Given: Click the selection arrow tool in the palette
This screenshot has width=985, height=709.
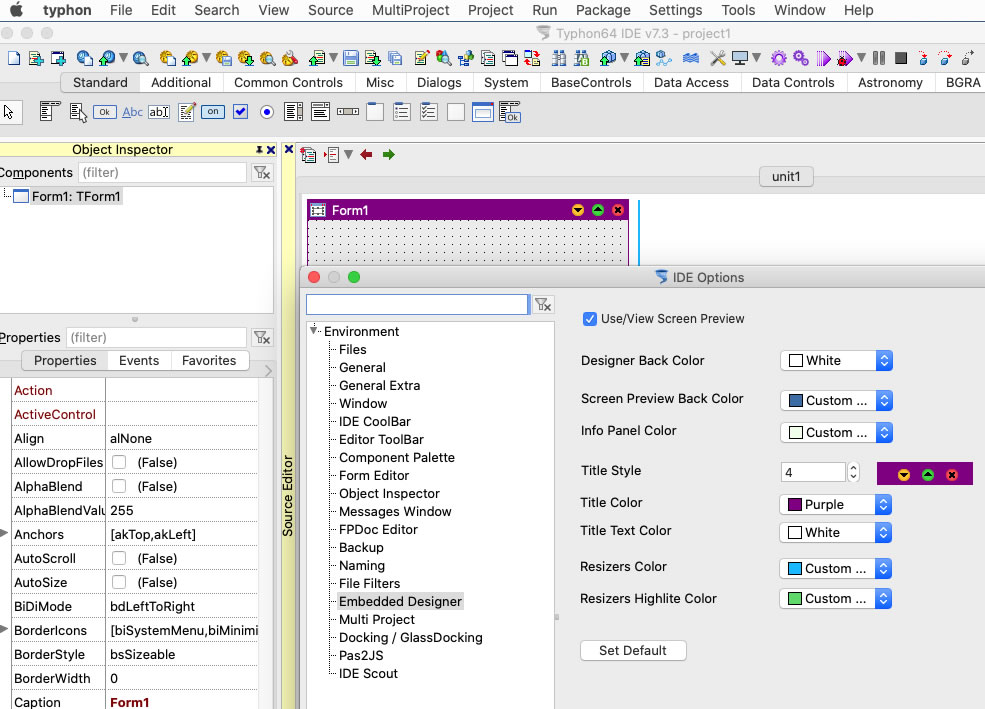Looking at the screenshot, I should [9, 112].
